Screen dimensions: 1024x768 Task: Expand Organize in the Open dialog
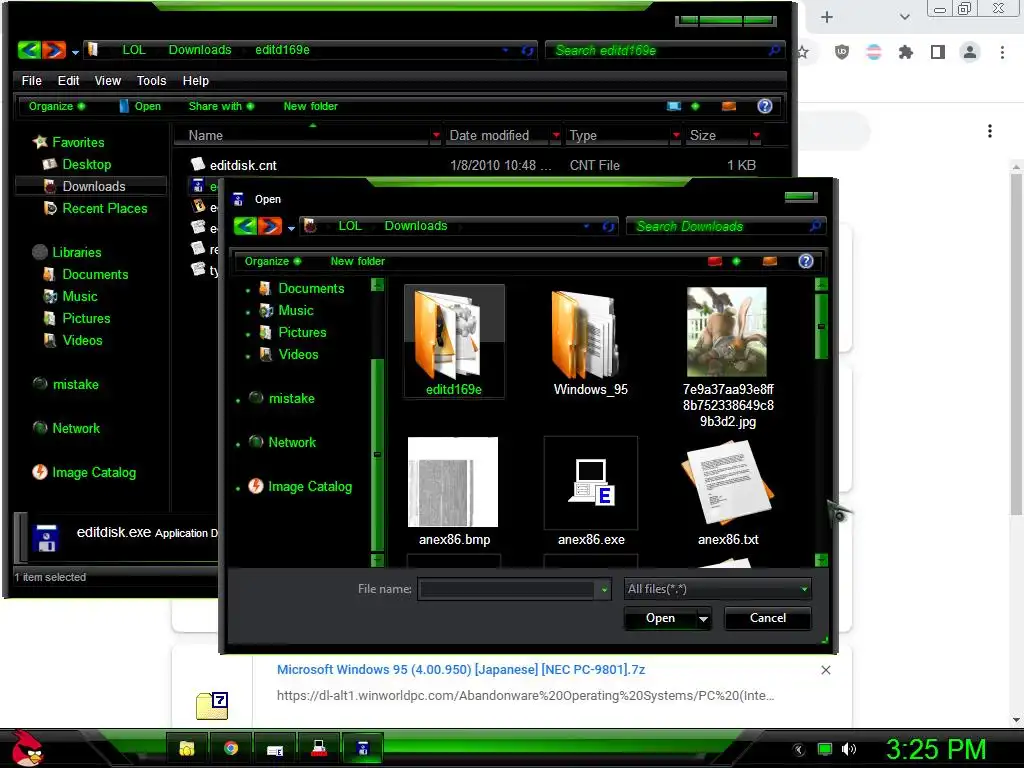coord(272,261)
